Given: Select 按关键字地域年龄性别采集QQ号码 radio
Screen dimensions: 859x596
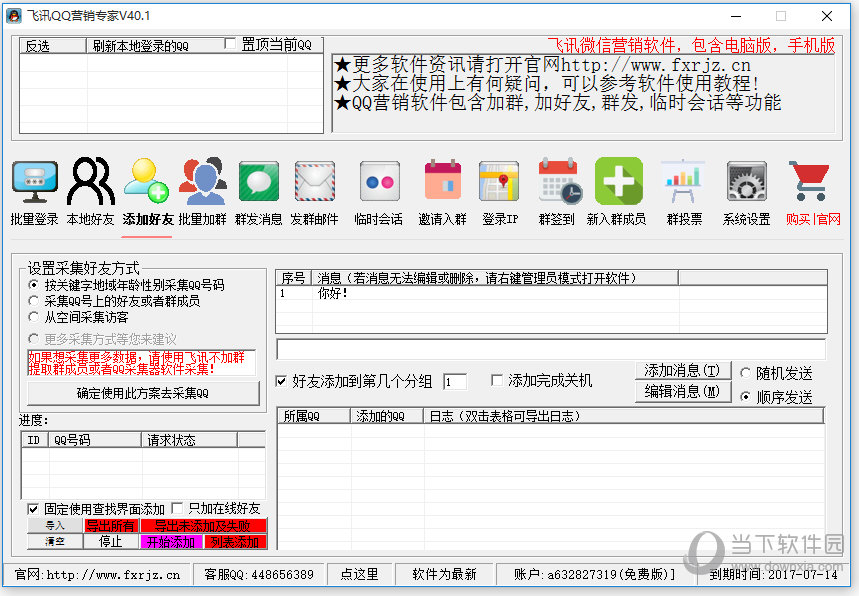Looking at the screenshot, I should (34, 285).
